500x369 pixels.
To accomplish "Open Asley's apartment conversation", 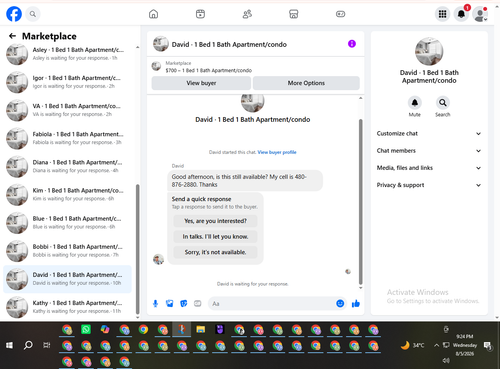I will click(x=67, y=54).
